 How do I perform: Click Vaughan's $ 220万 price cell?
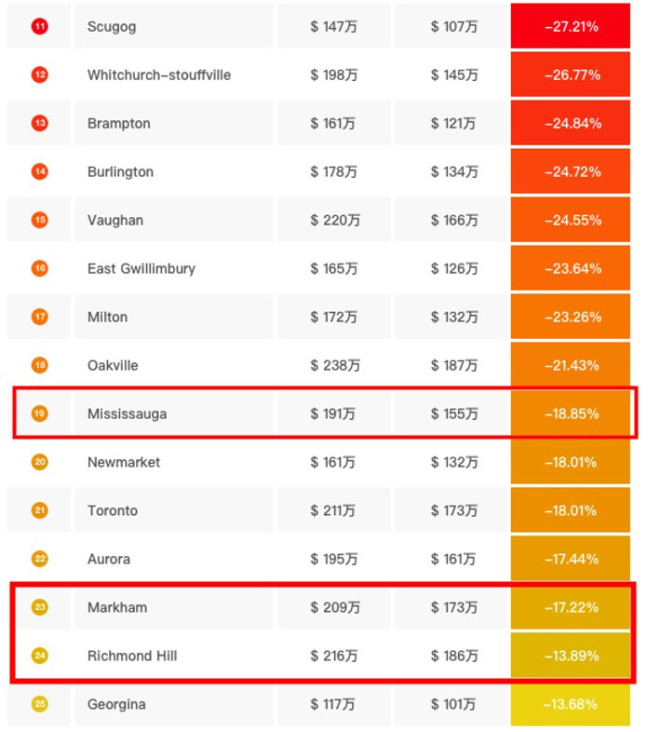(334, 220)
